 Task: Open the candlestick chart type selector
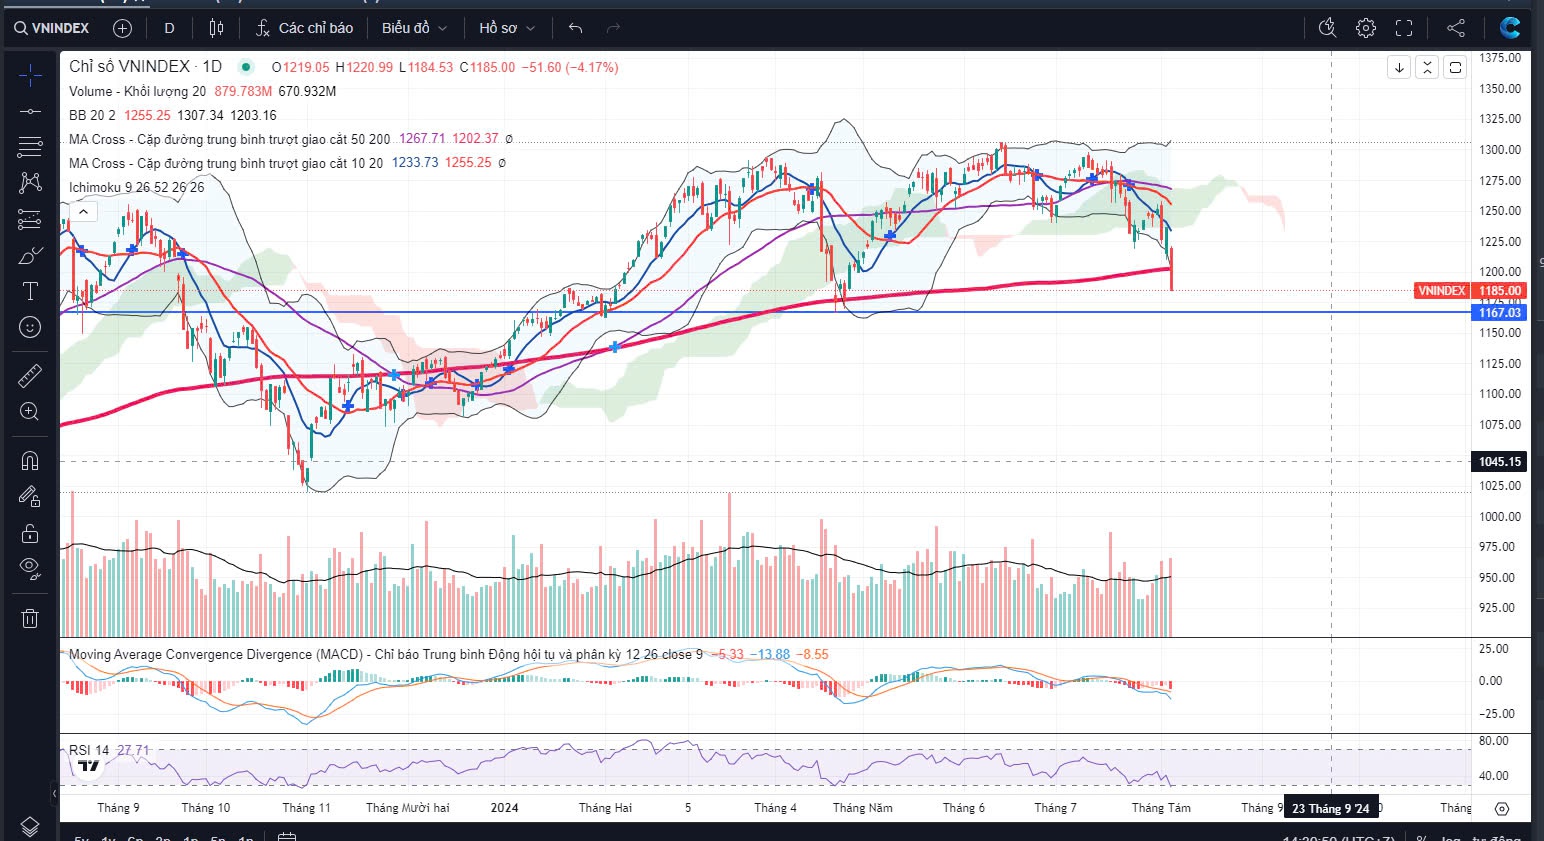click(x=216, y=28)
